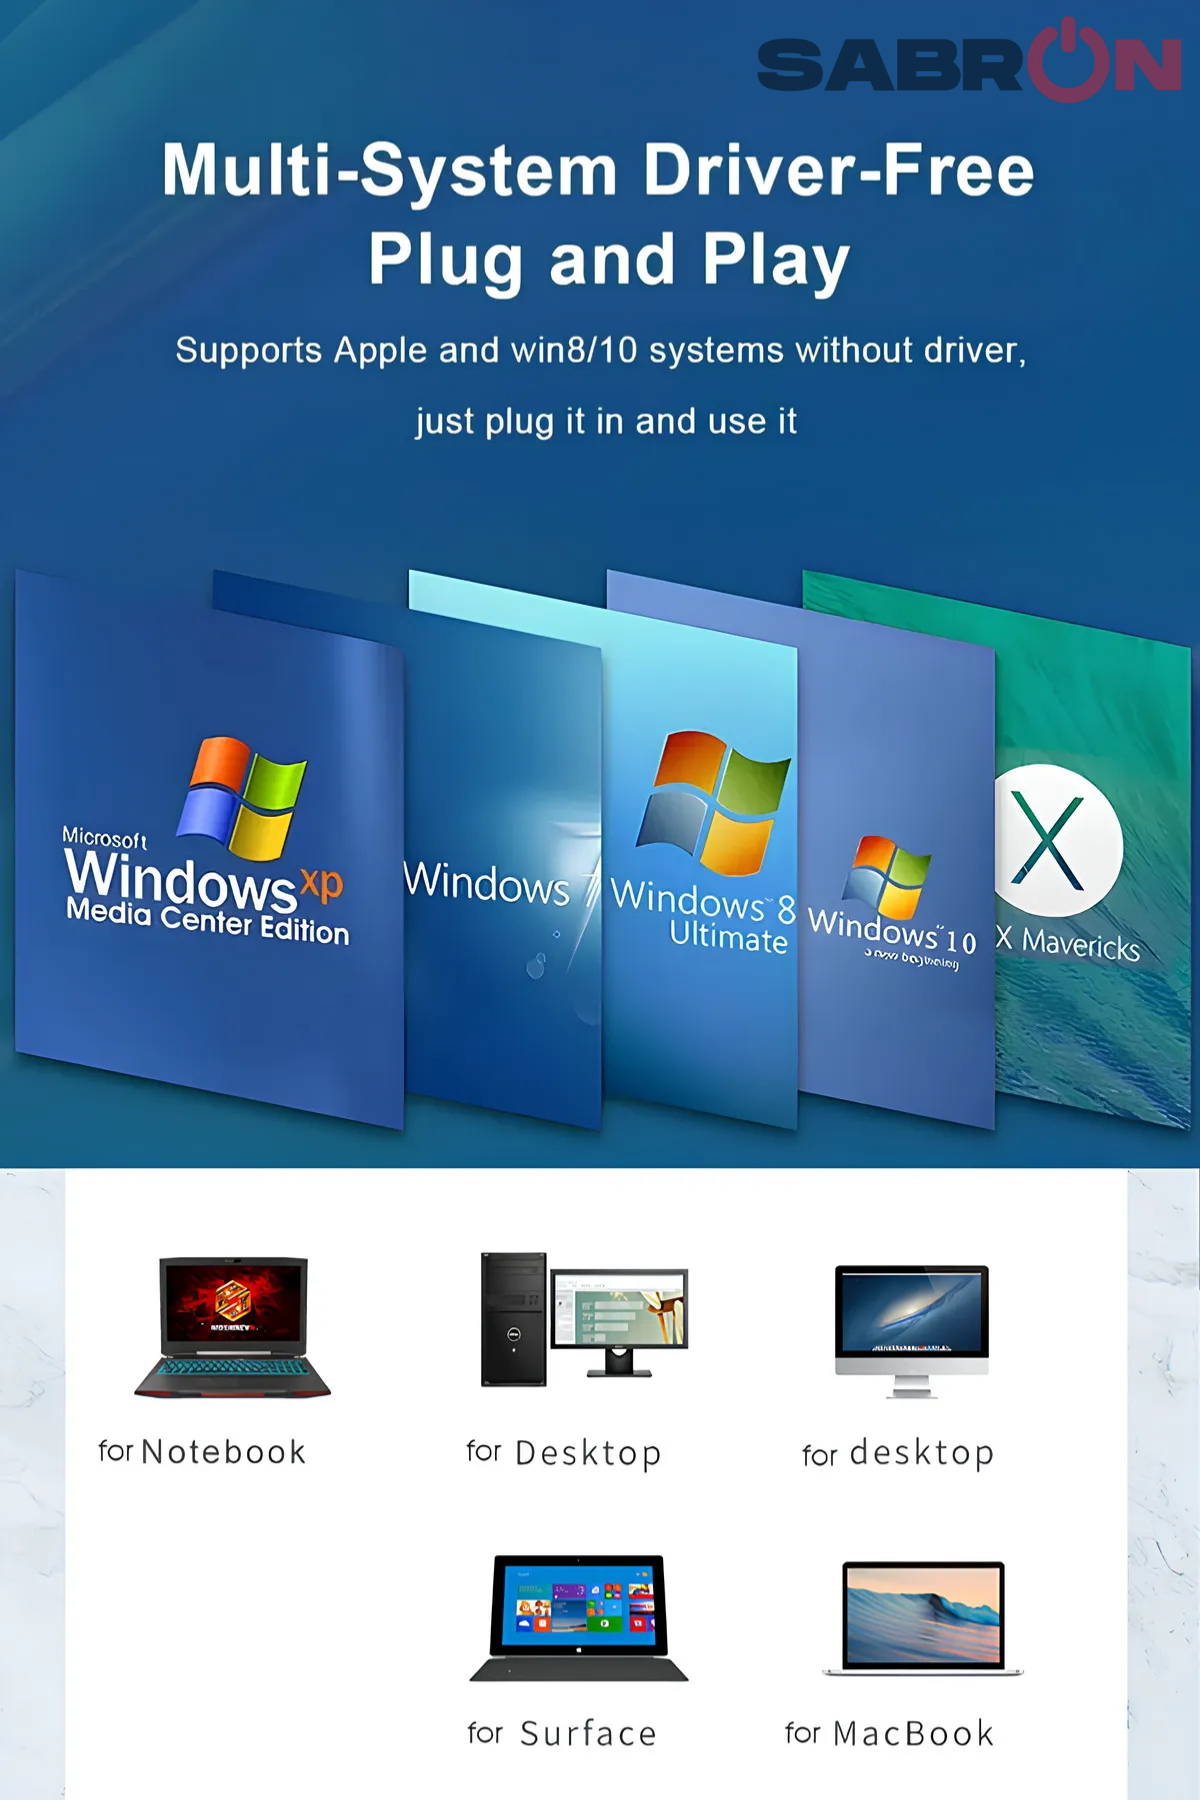
Task: Click the Windows 10 flag logo
Action: tap(886, 877)
